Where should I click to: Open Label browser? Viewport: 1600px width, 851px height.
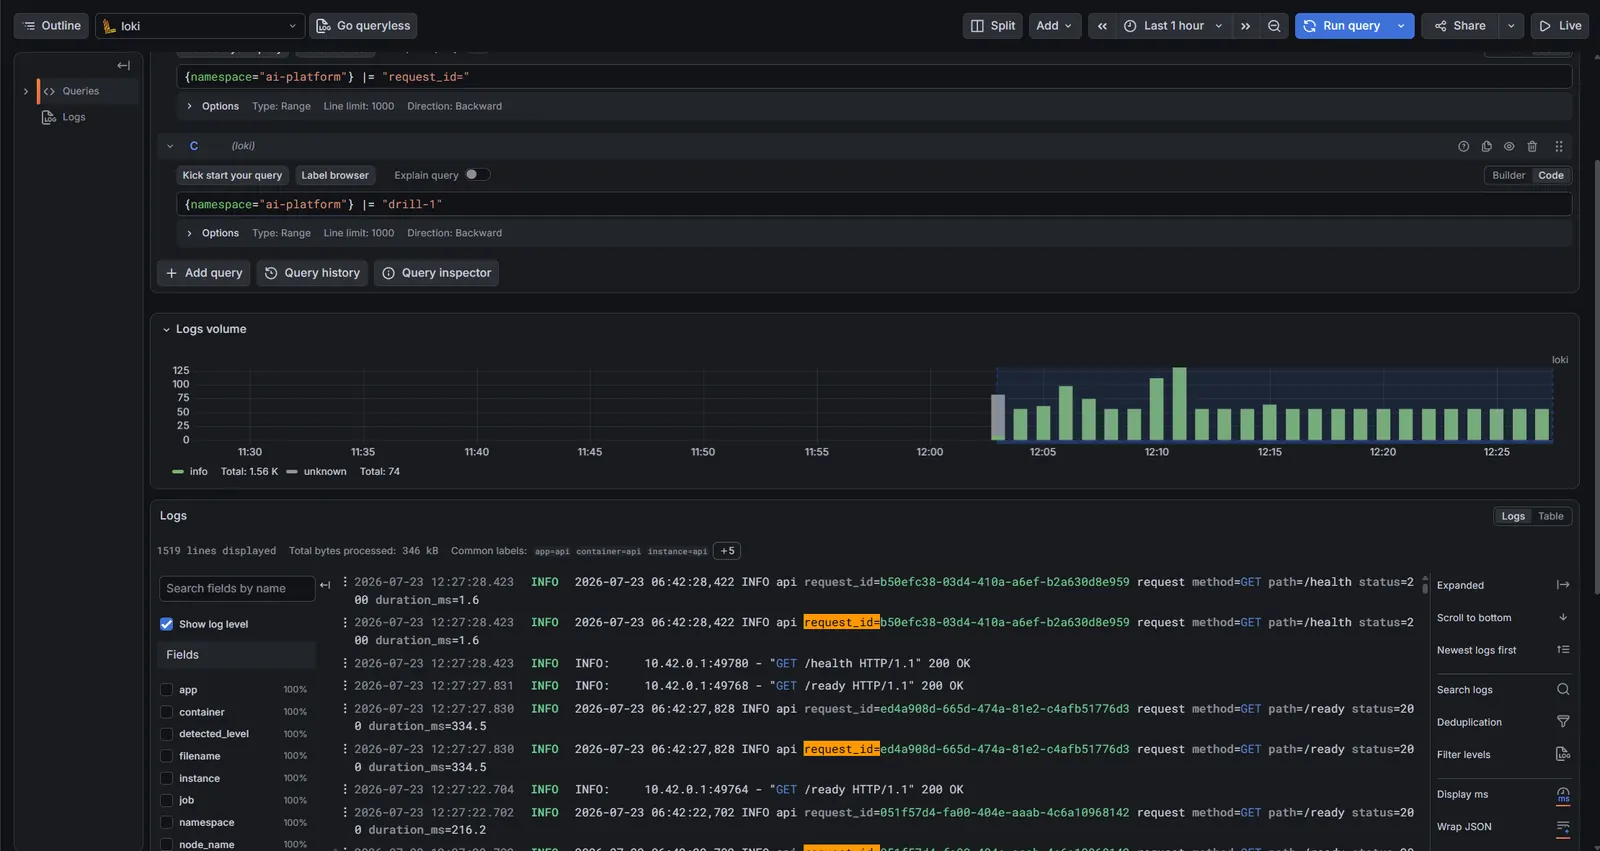click(x=335, y=175)
